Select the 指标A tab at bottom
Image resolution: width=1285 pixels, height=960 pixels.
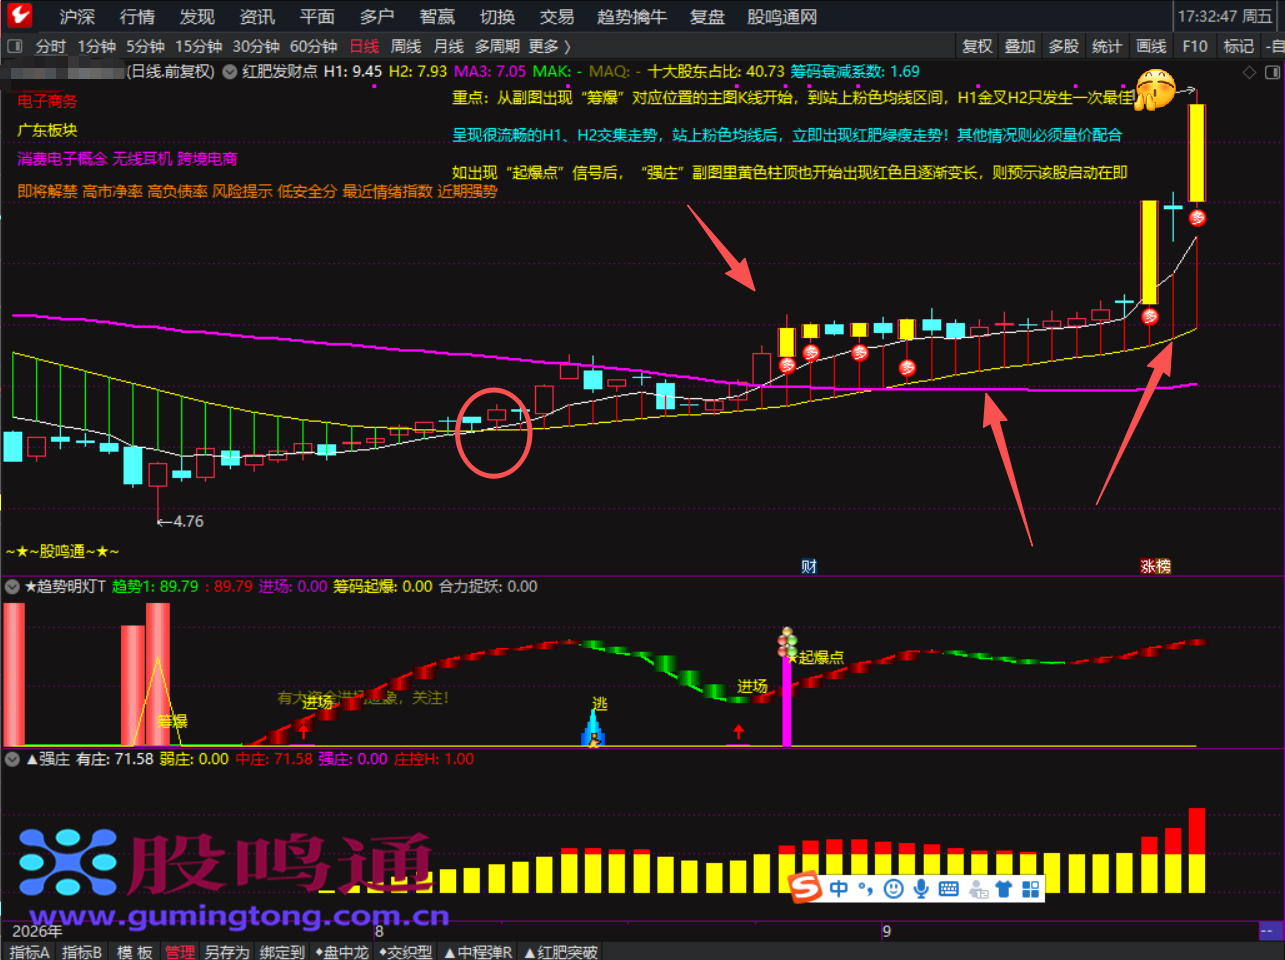click(29, 952)
